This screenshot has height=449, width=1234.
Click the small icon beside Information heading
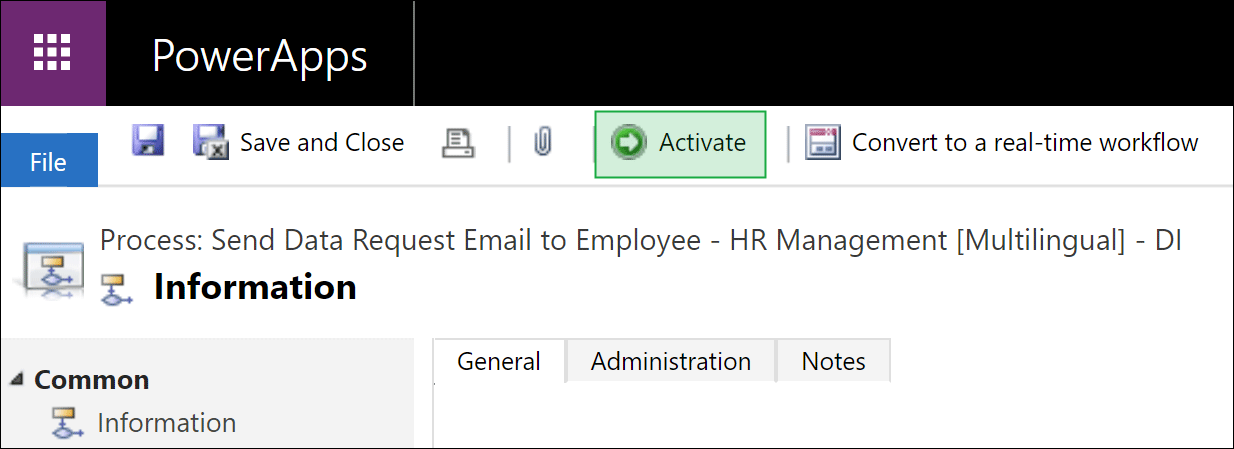click(x=119, y=288)
